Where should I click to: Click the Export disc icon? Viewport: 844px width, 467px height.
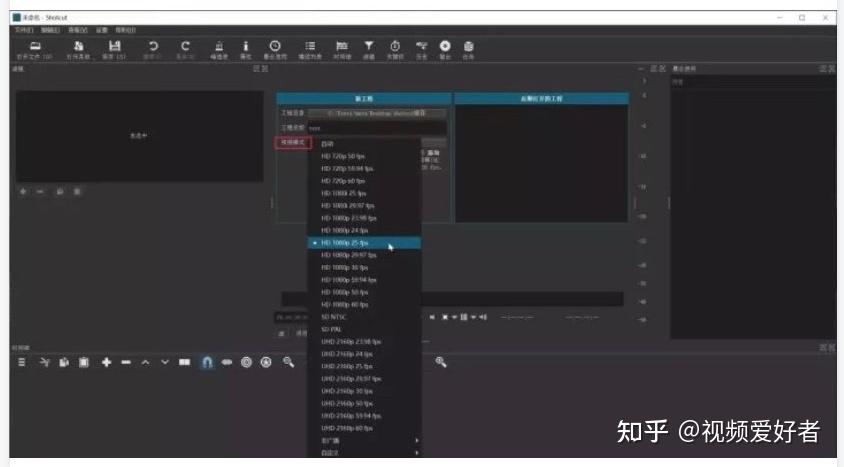click(445, 46)
